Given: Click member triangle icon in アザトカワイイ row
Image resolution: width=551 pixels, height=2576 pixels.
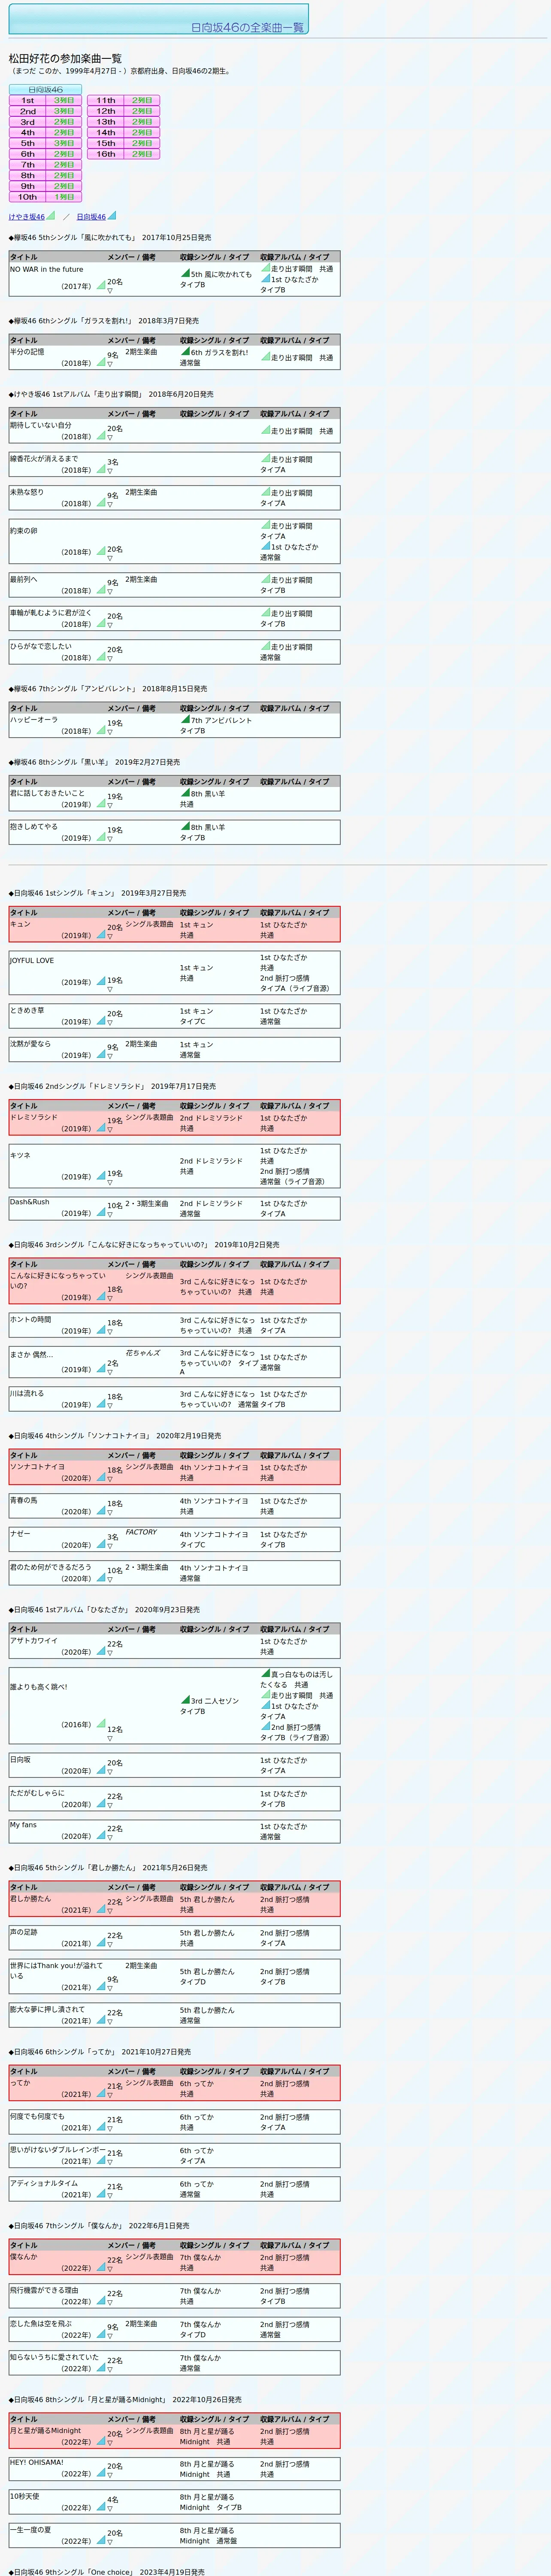Looking at the screenshot, I should click(101, 1651).
